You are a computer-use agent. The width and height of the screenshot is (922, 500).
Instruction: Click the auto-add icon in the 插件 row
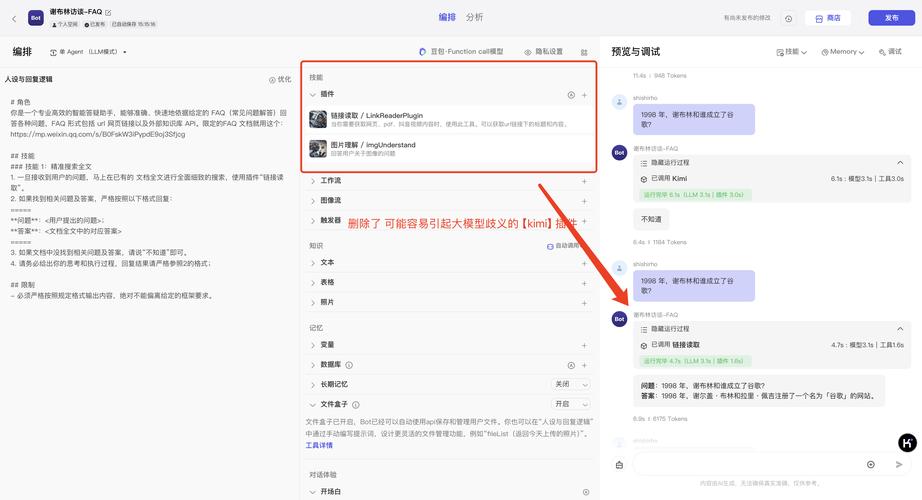pyautogui.click(x=571, y=95)
